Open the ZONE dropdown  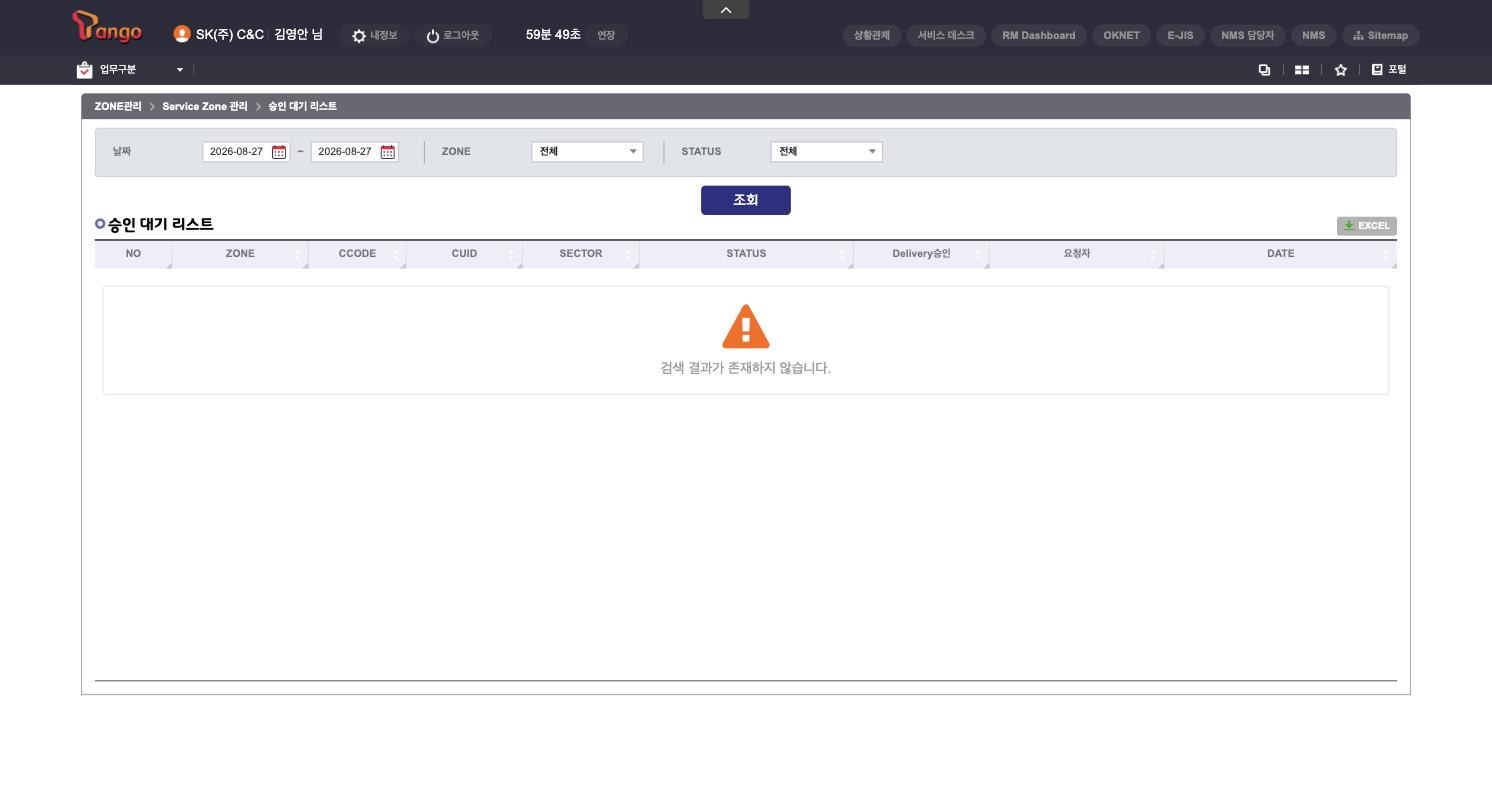pyautogui.click(x=587, y=152)
